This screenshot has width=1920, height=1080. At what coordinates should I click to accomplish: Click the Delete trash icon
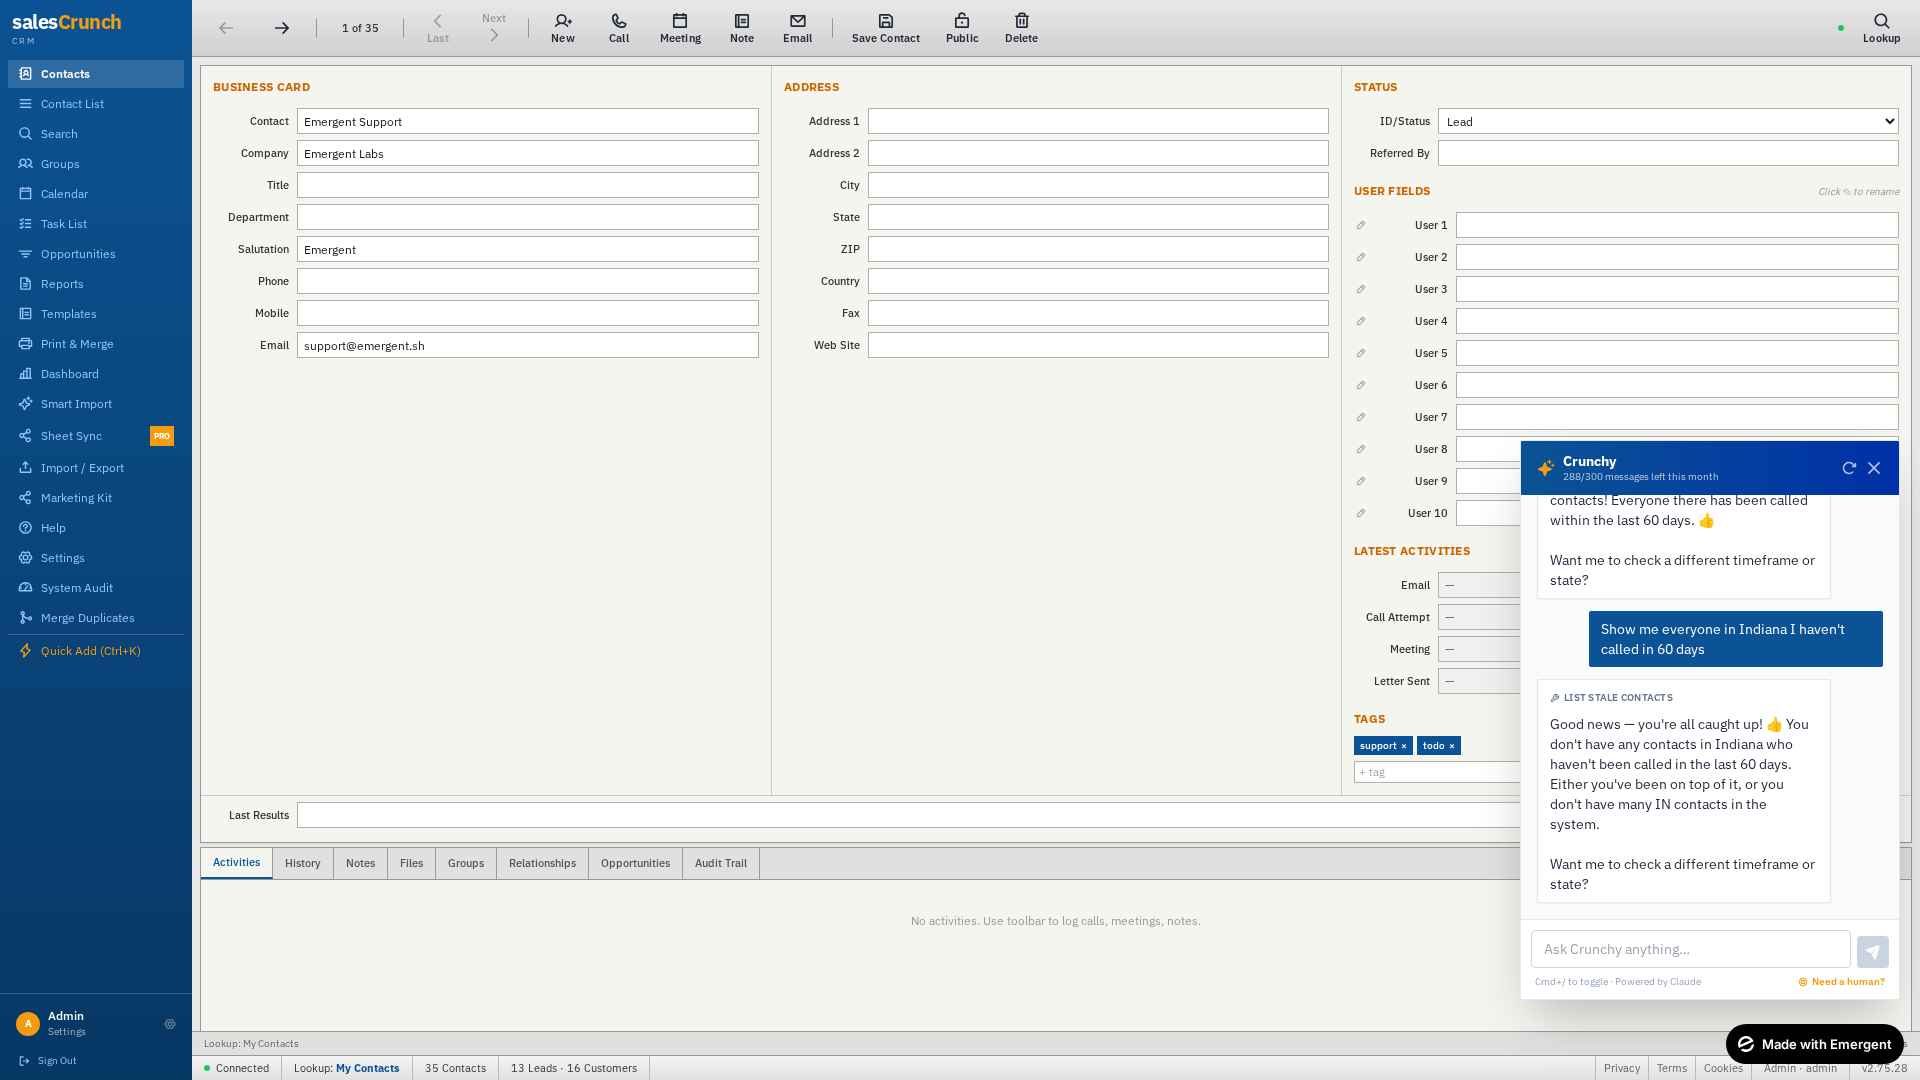[1021, 28]
